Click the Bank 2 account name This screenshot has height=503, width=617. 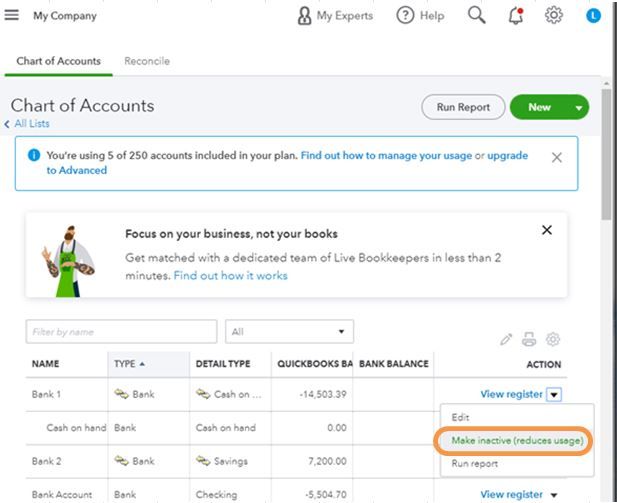(x=46, y=461)
